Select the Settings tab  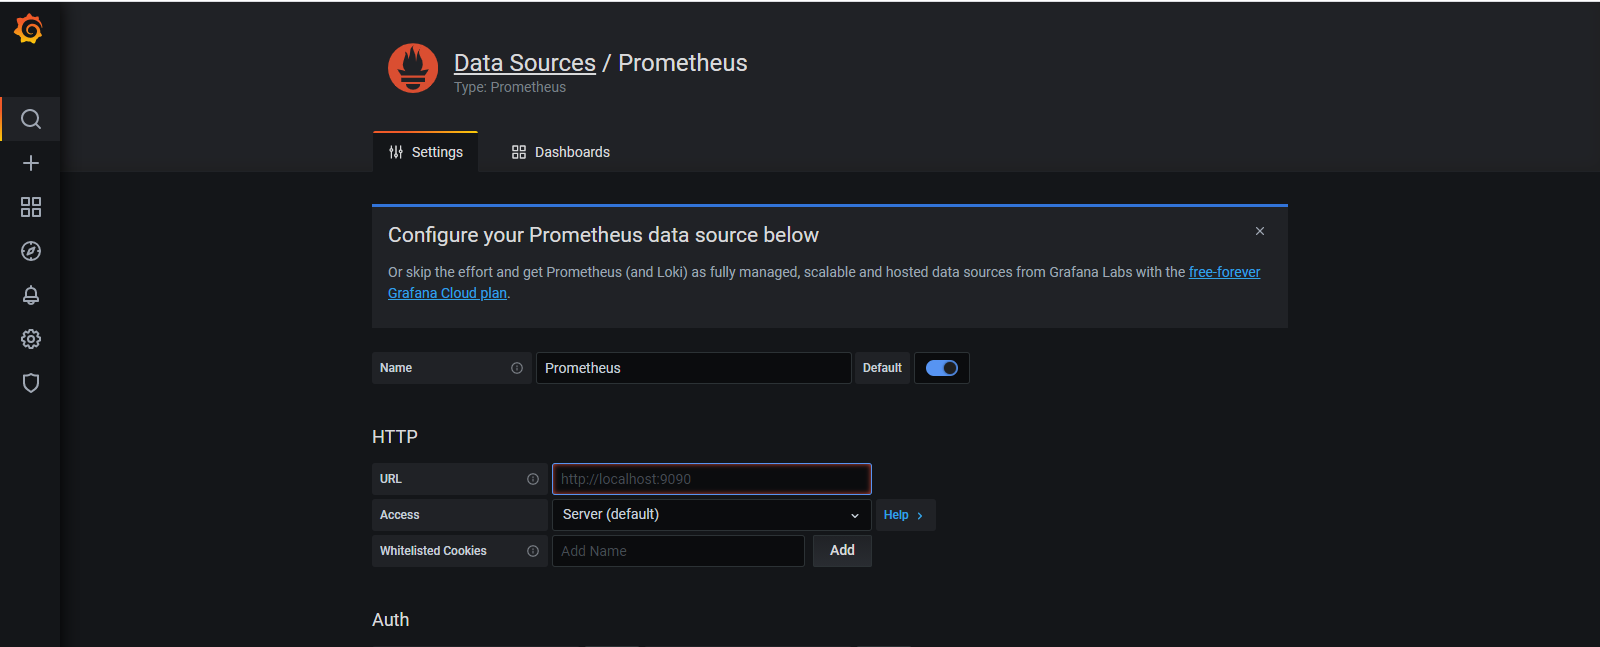pyautogui.click(x=426, y=152)
